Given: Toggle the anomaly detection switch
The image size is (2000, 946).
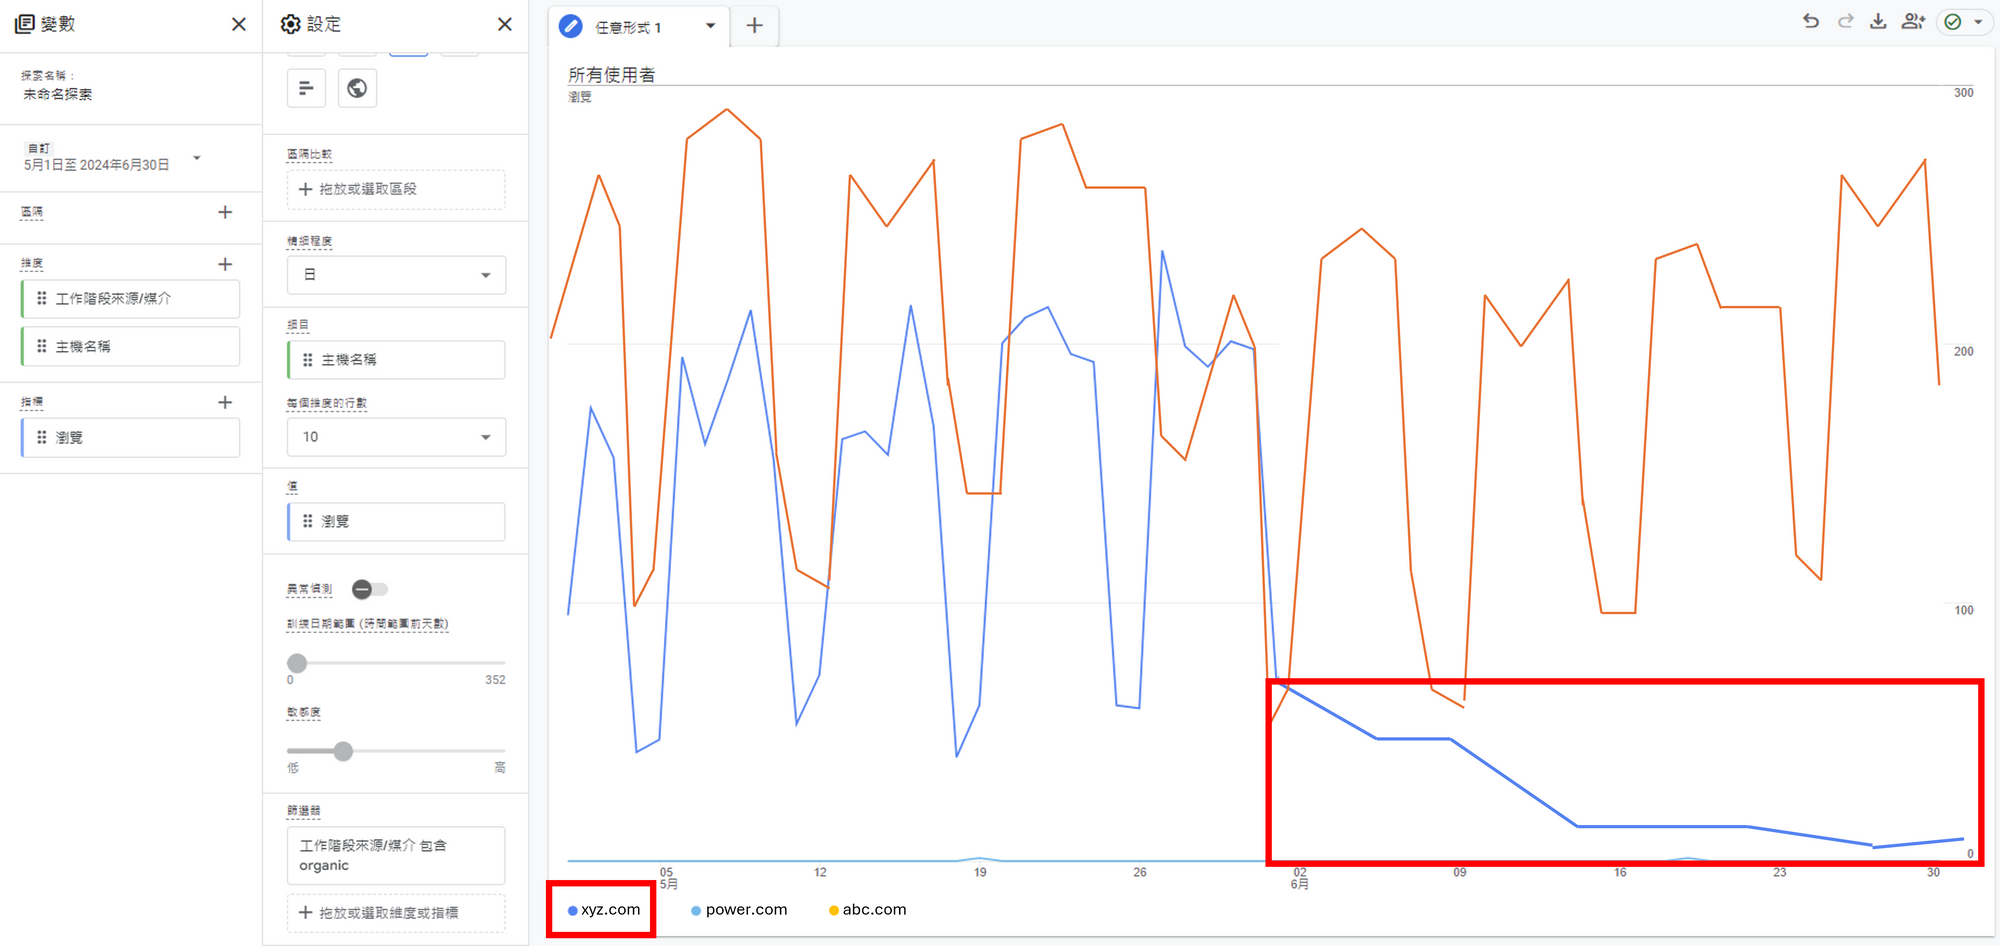Looking at the screenshot, I should tap(369, 589).
